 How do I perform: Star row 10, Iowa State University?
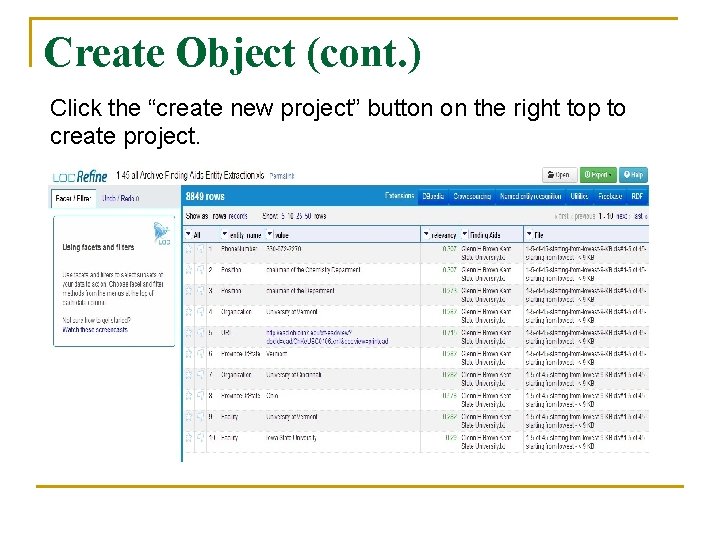188,438
